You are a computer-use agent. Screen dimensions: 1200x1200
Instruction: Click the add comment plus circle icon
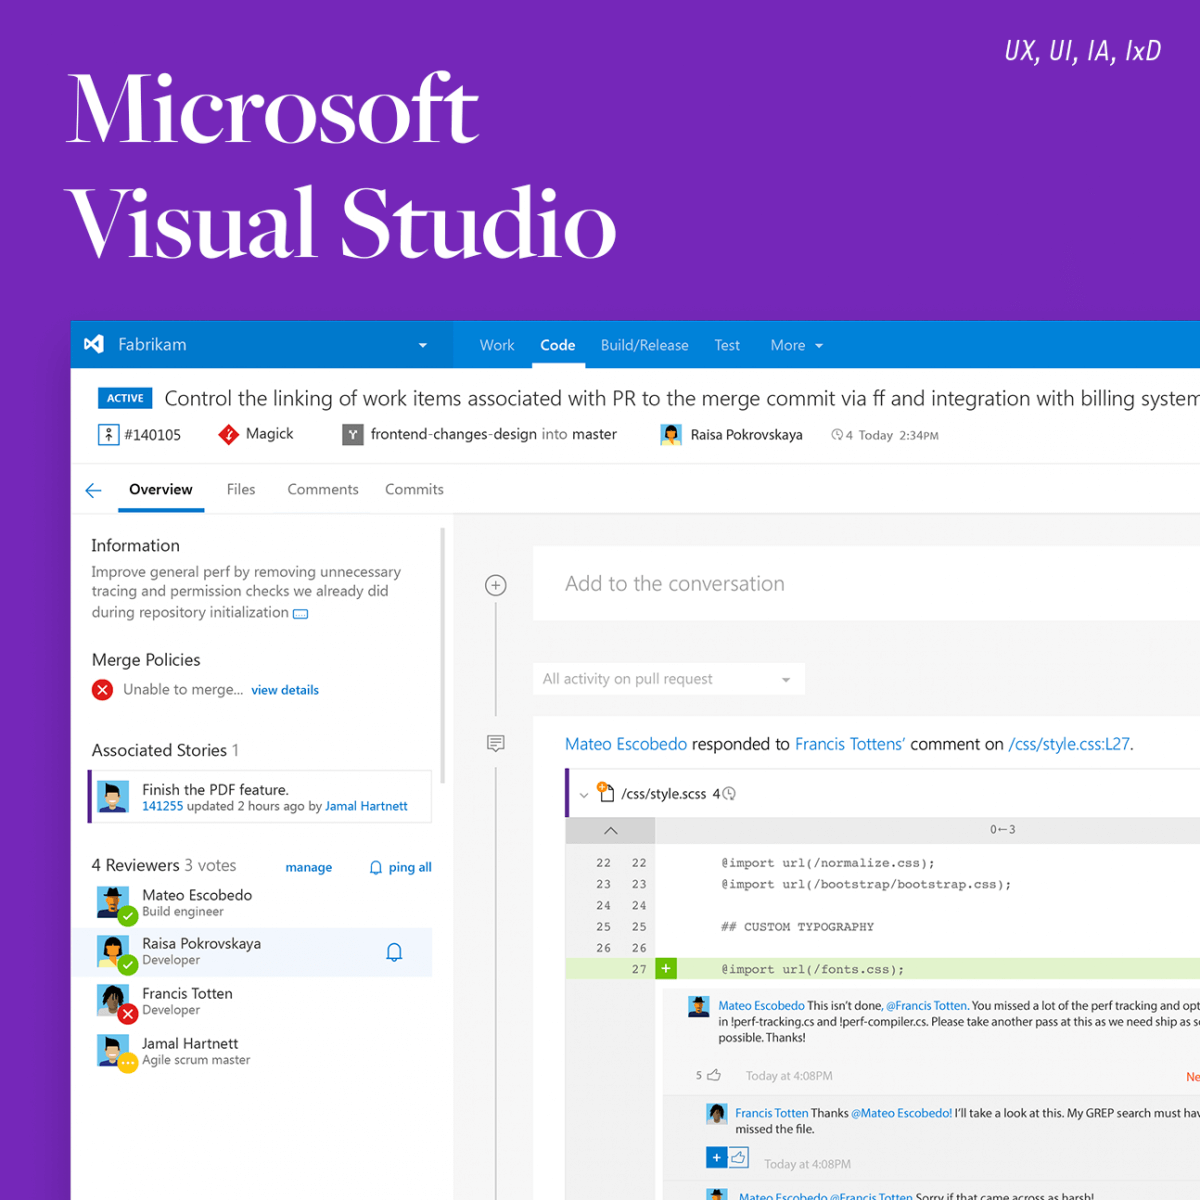496,585
